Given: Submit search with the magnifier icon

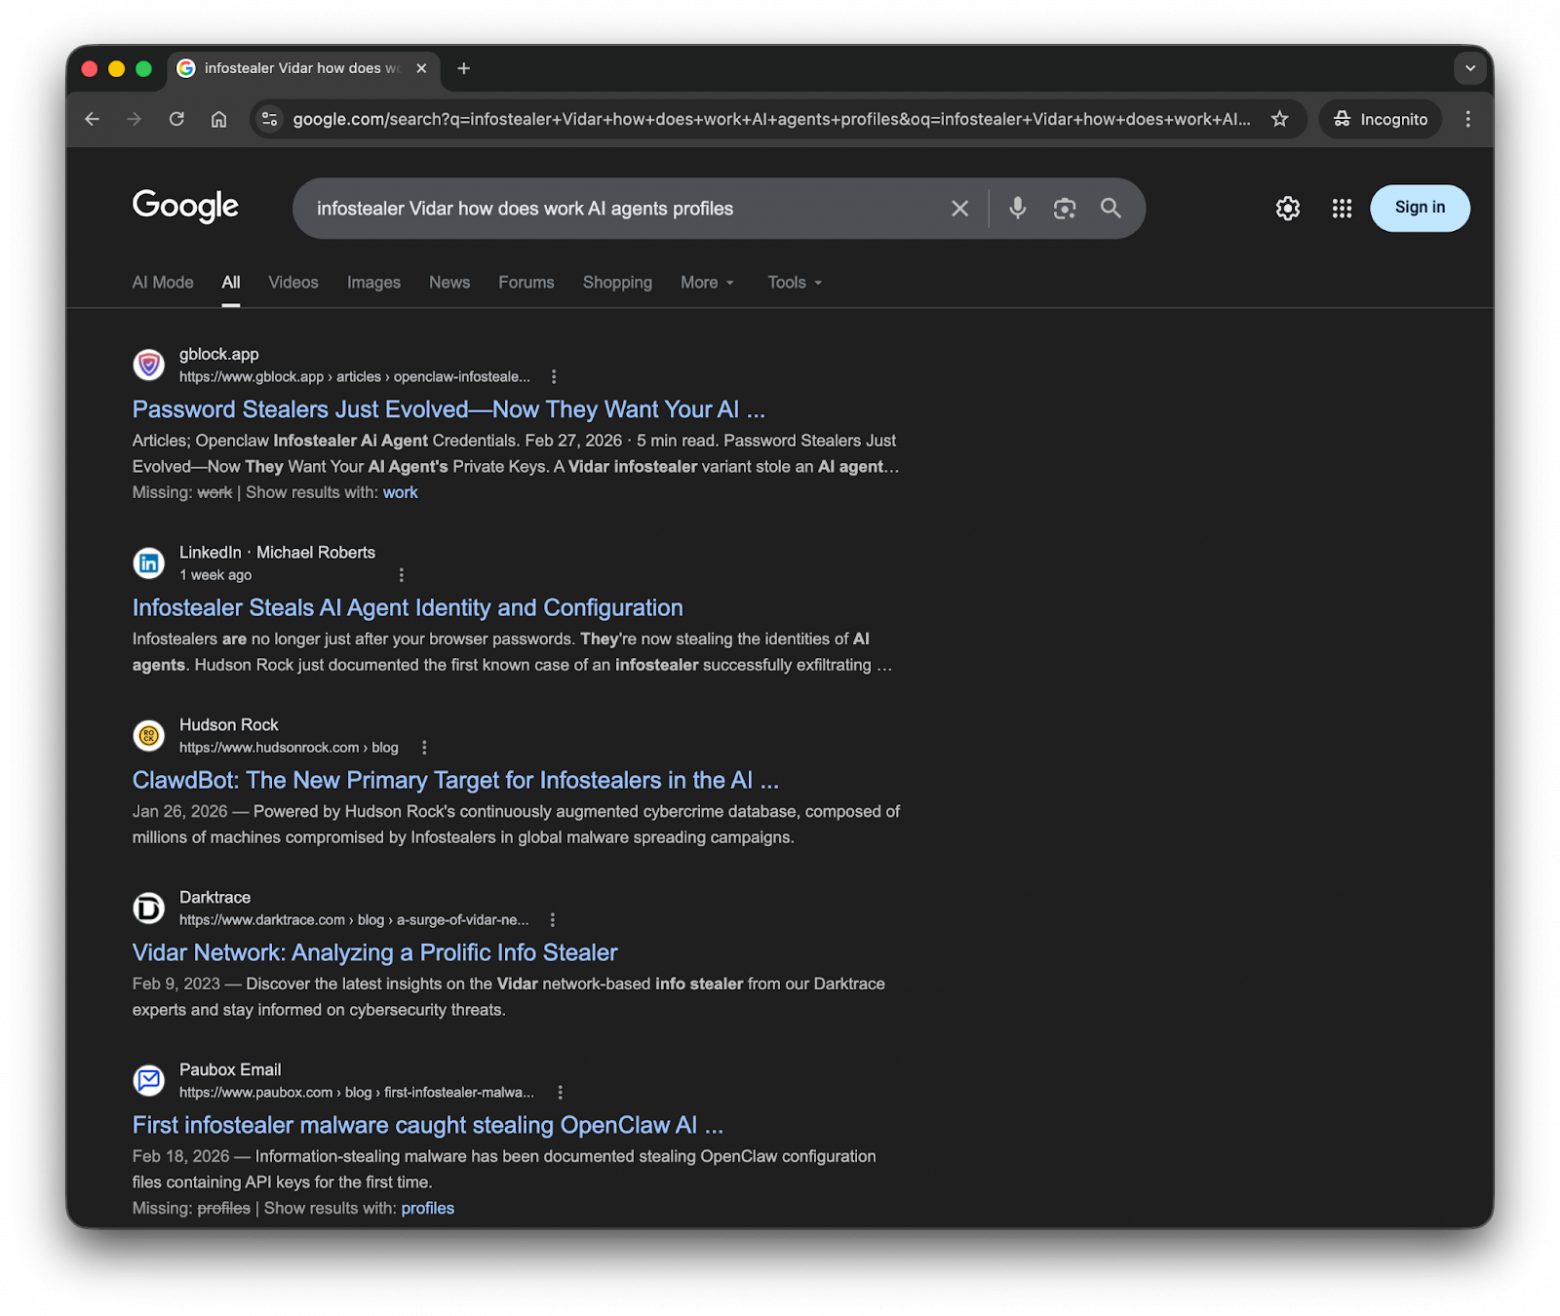Looking at the screenshot, I should tap(1111, 208).
